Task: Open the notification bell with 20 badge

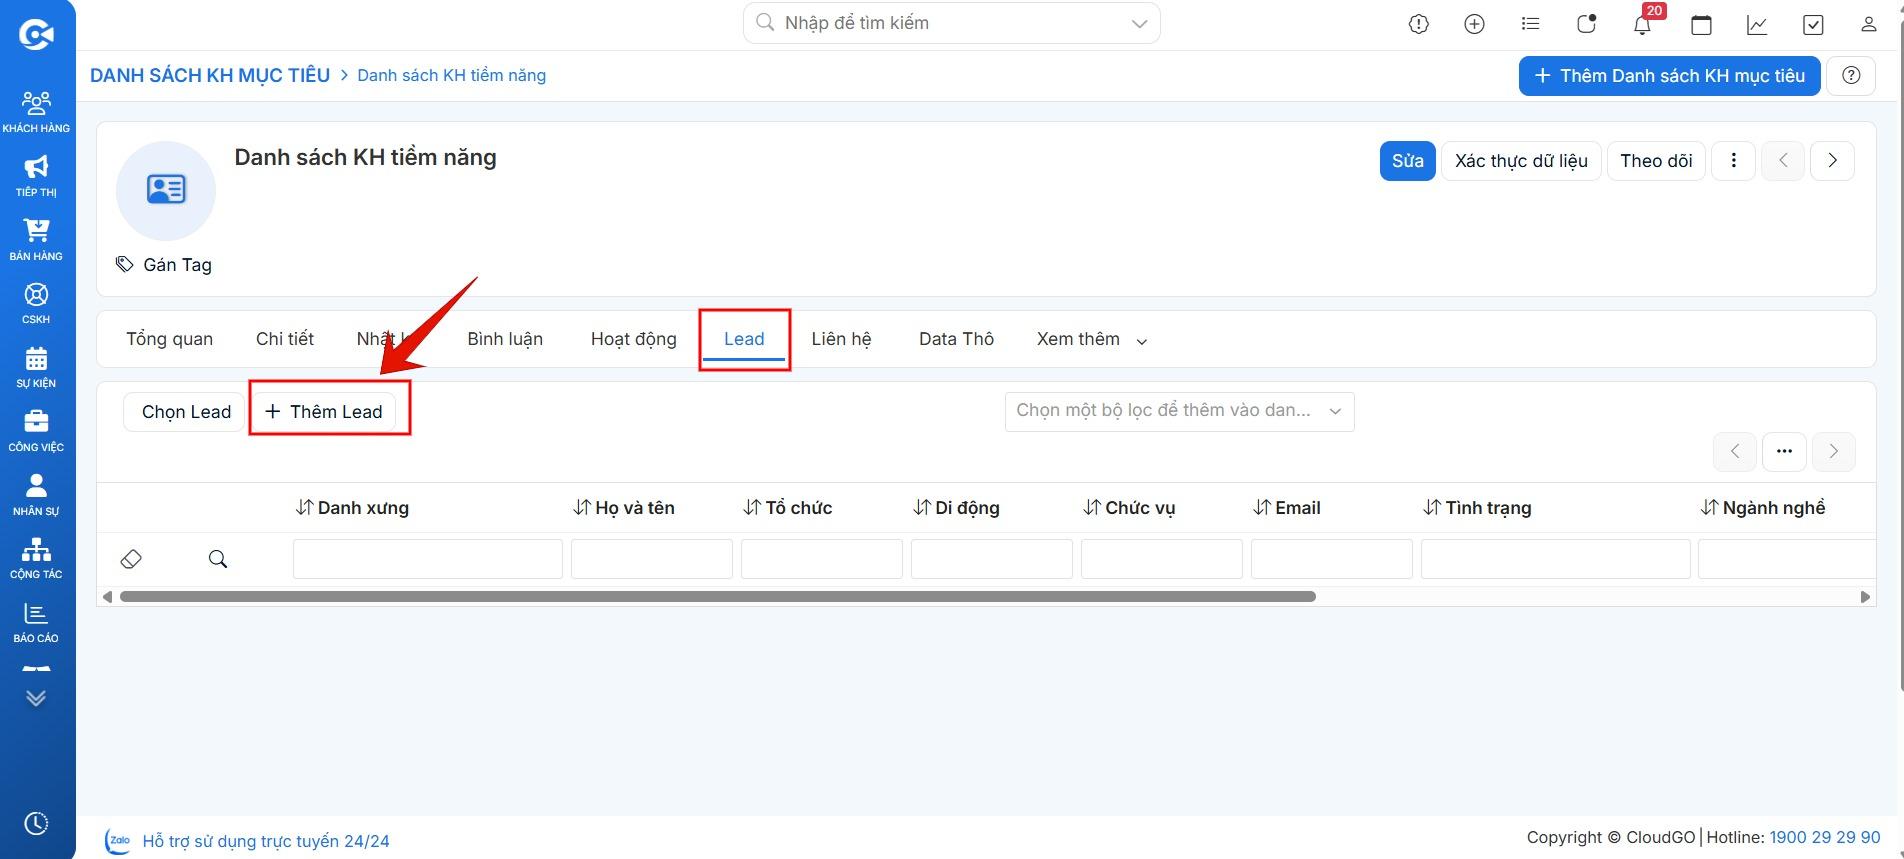Action: pyautogui.click(x=1642, y=24)
